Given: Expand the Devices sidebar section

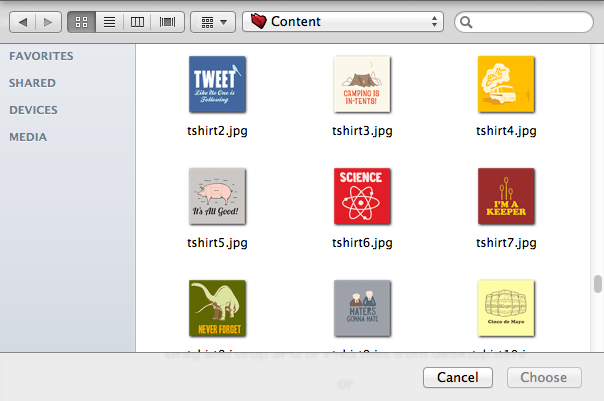Looking at the screenshot, I should tap(33, 110).
